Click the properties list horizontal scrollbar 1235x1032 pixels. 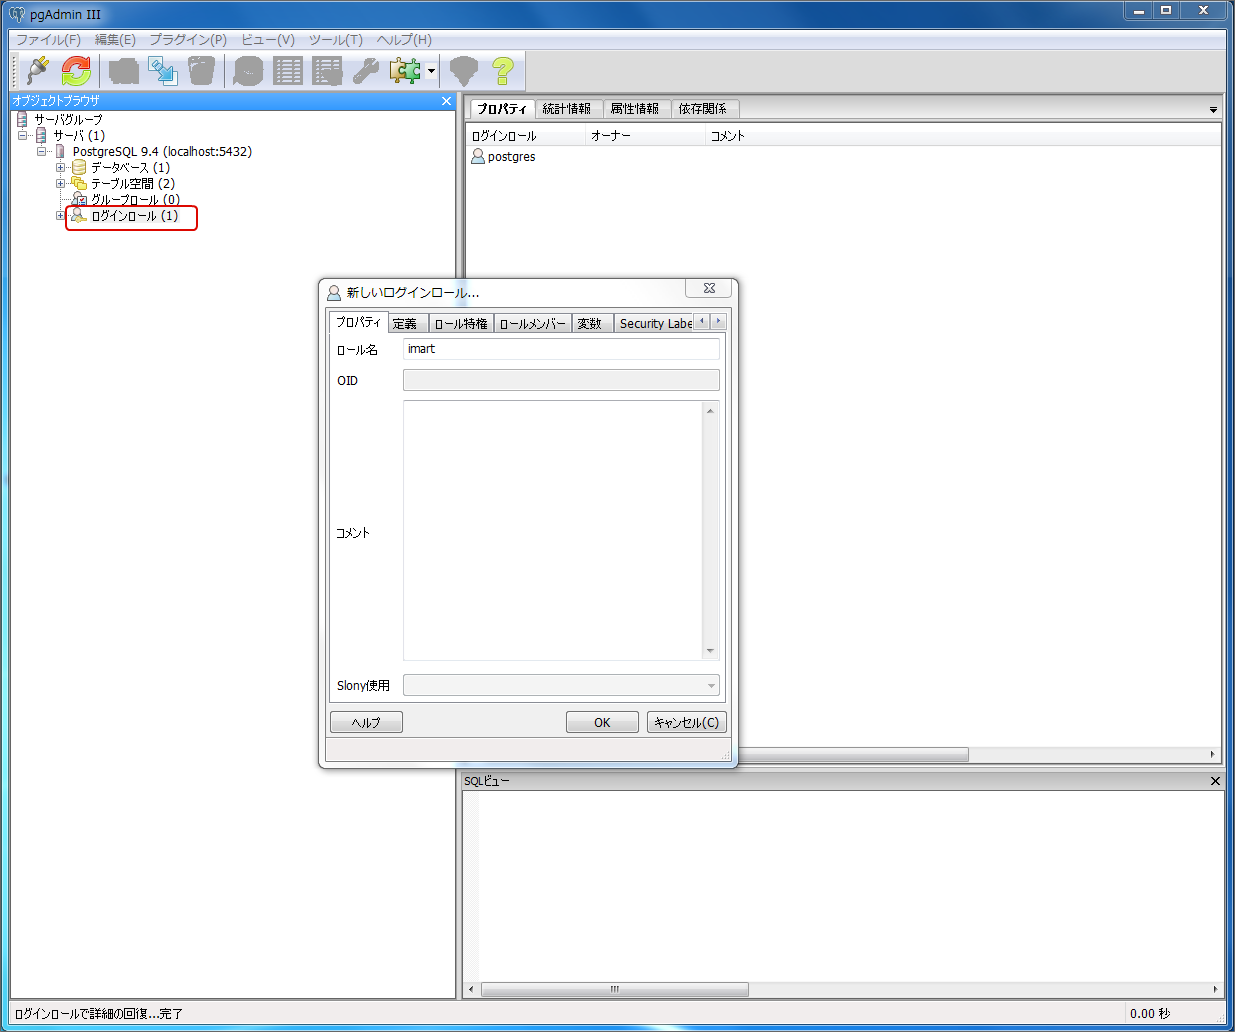point(852,754)
